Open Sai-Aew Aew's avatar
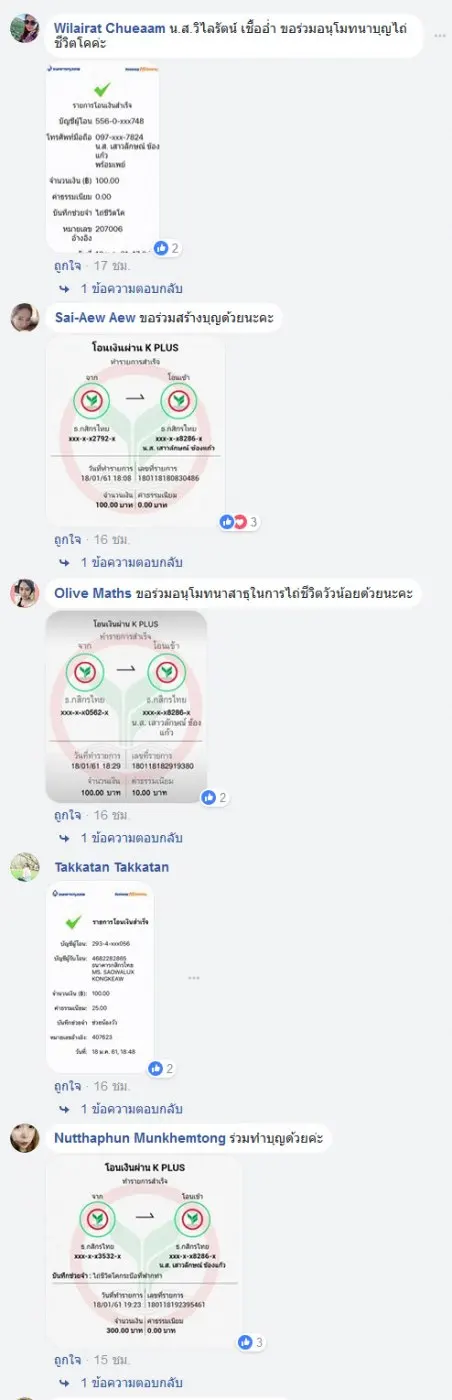 [25, 318]
